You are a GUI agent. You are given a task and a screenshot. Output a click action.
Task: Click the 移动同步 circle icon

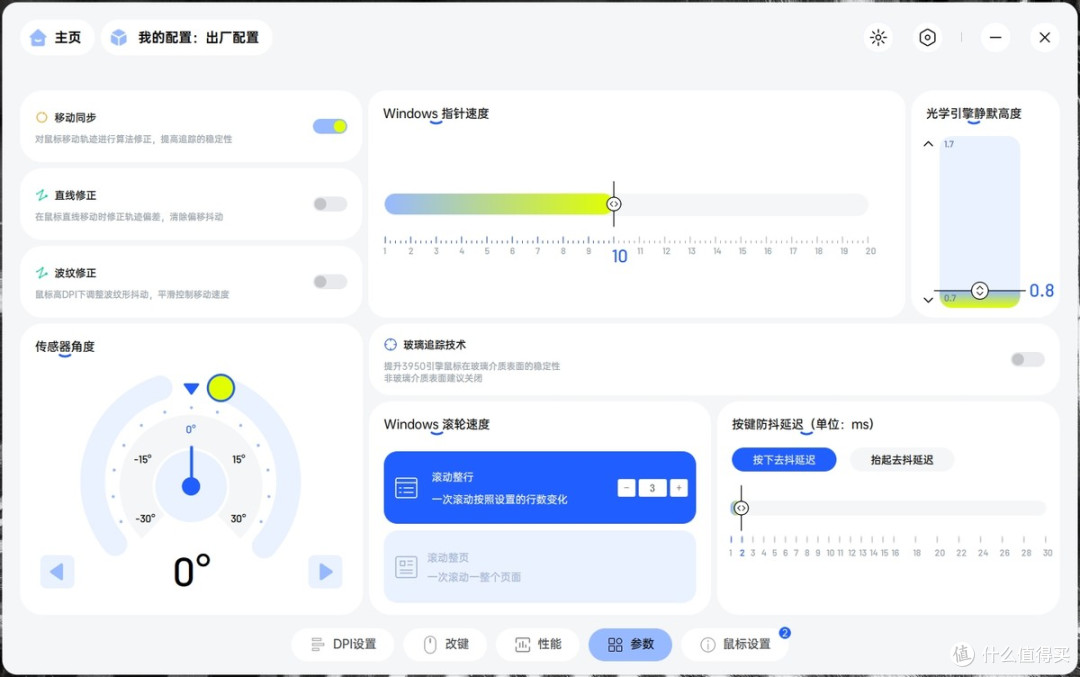tap(41, 118)
